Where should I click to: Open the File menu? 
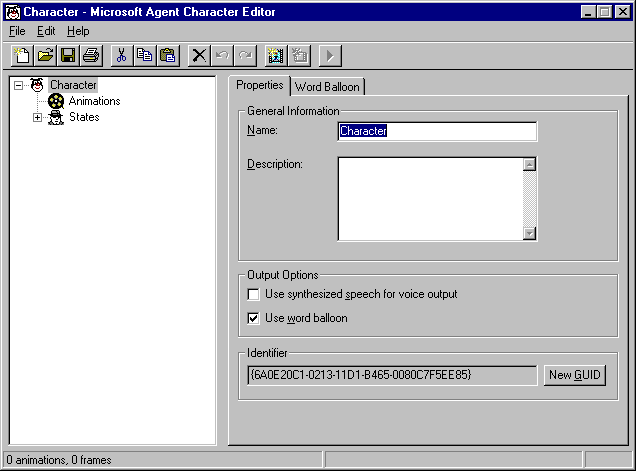pos(17,31)
